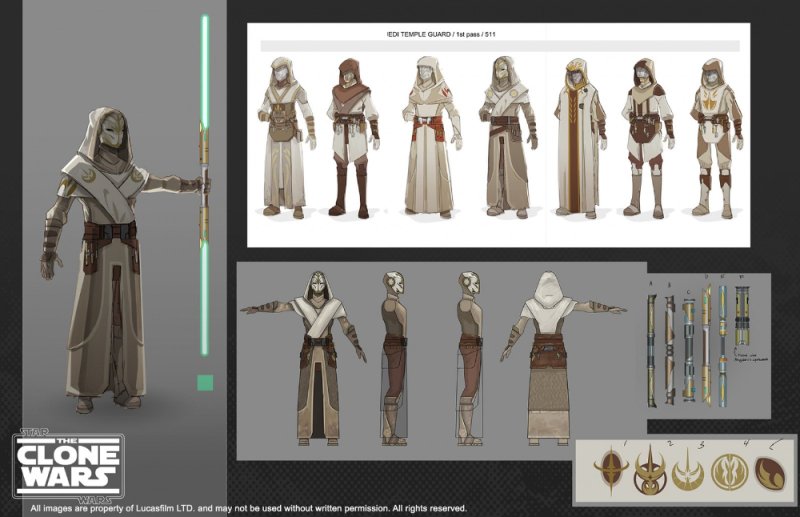Image resolution: width=800 pixels, height=517 pixels.
Task: Click the green lightsaber color swatch square
Action: click(x=205, y=383)
